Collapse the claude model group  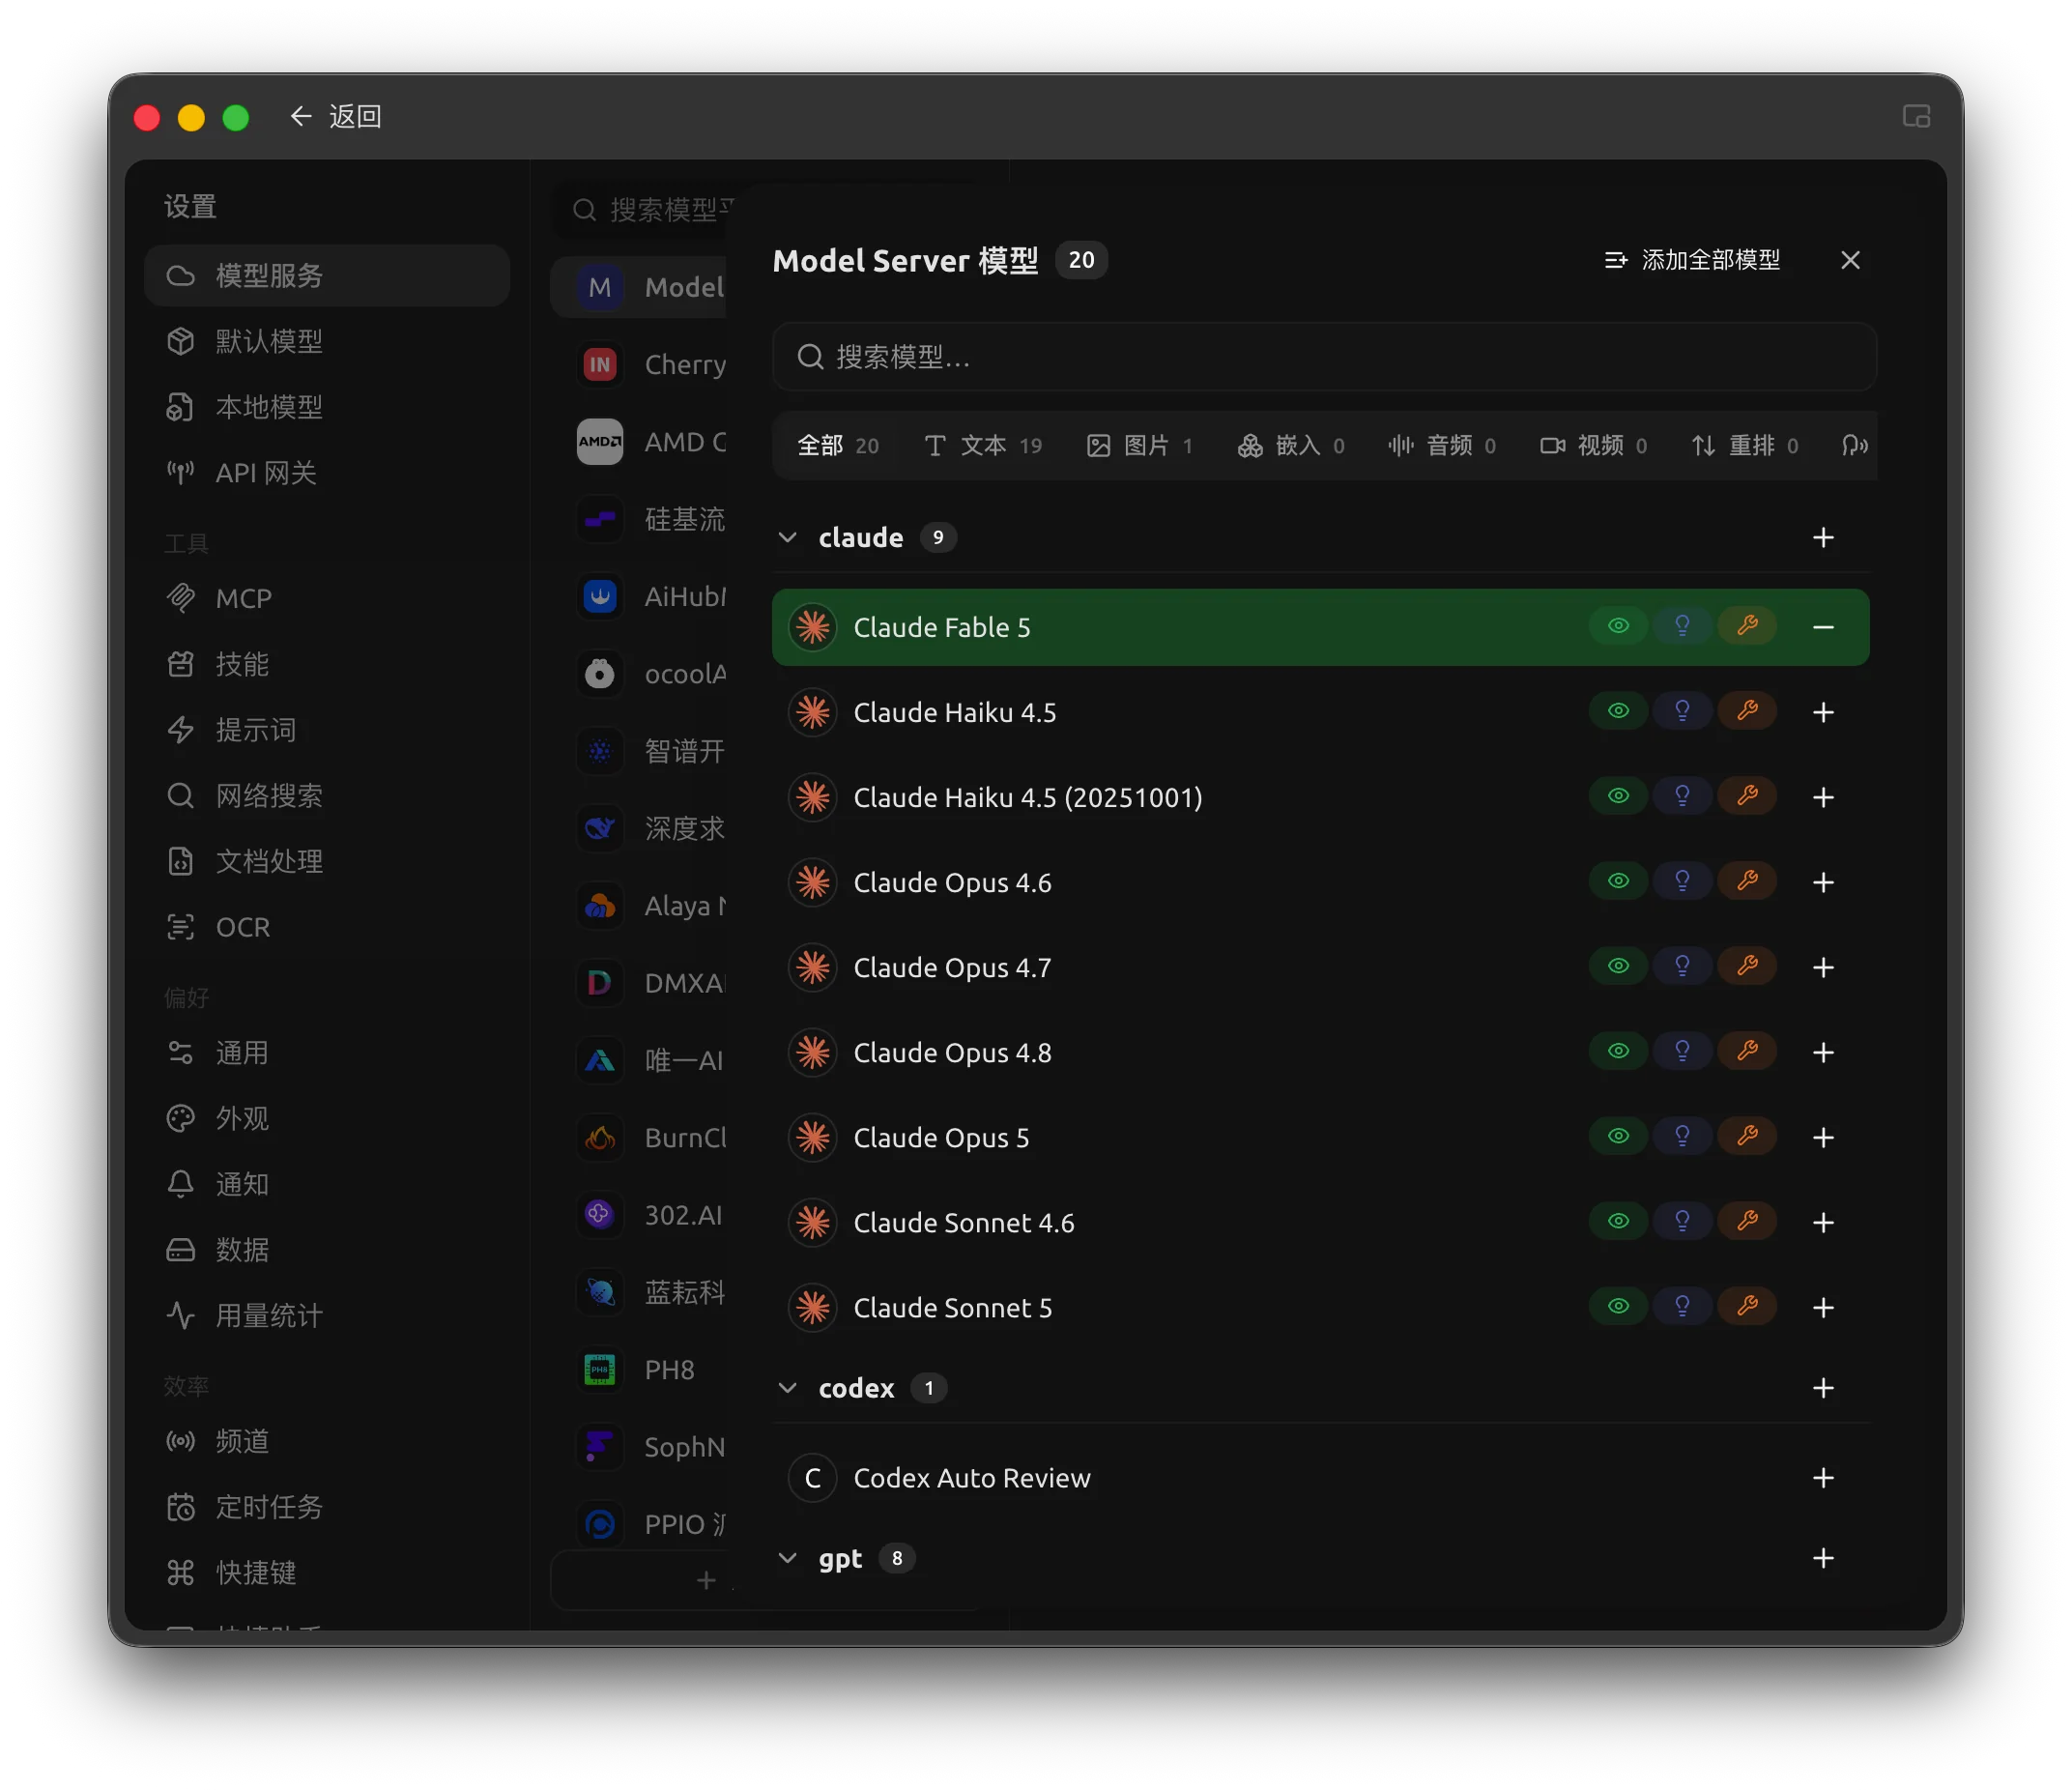click(788, 537)
